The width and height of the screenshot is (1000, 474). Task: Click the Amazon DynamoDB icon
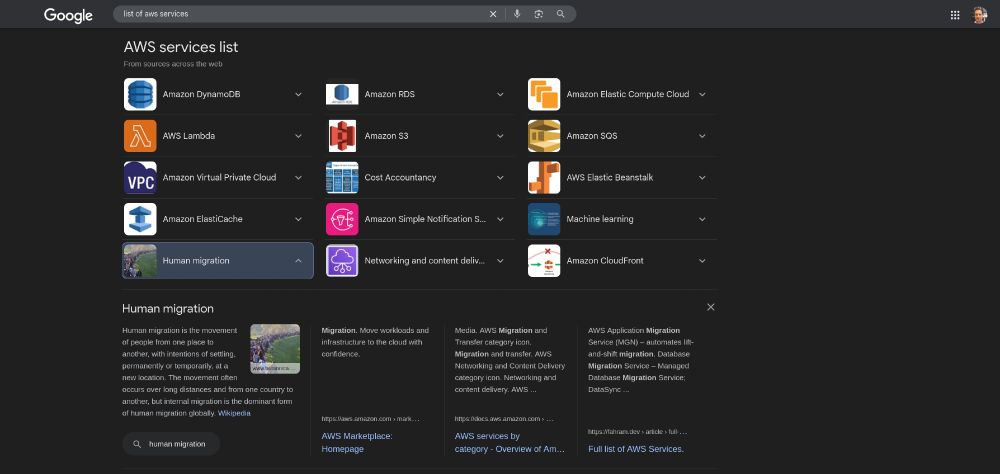[140, 94]
